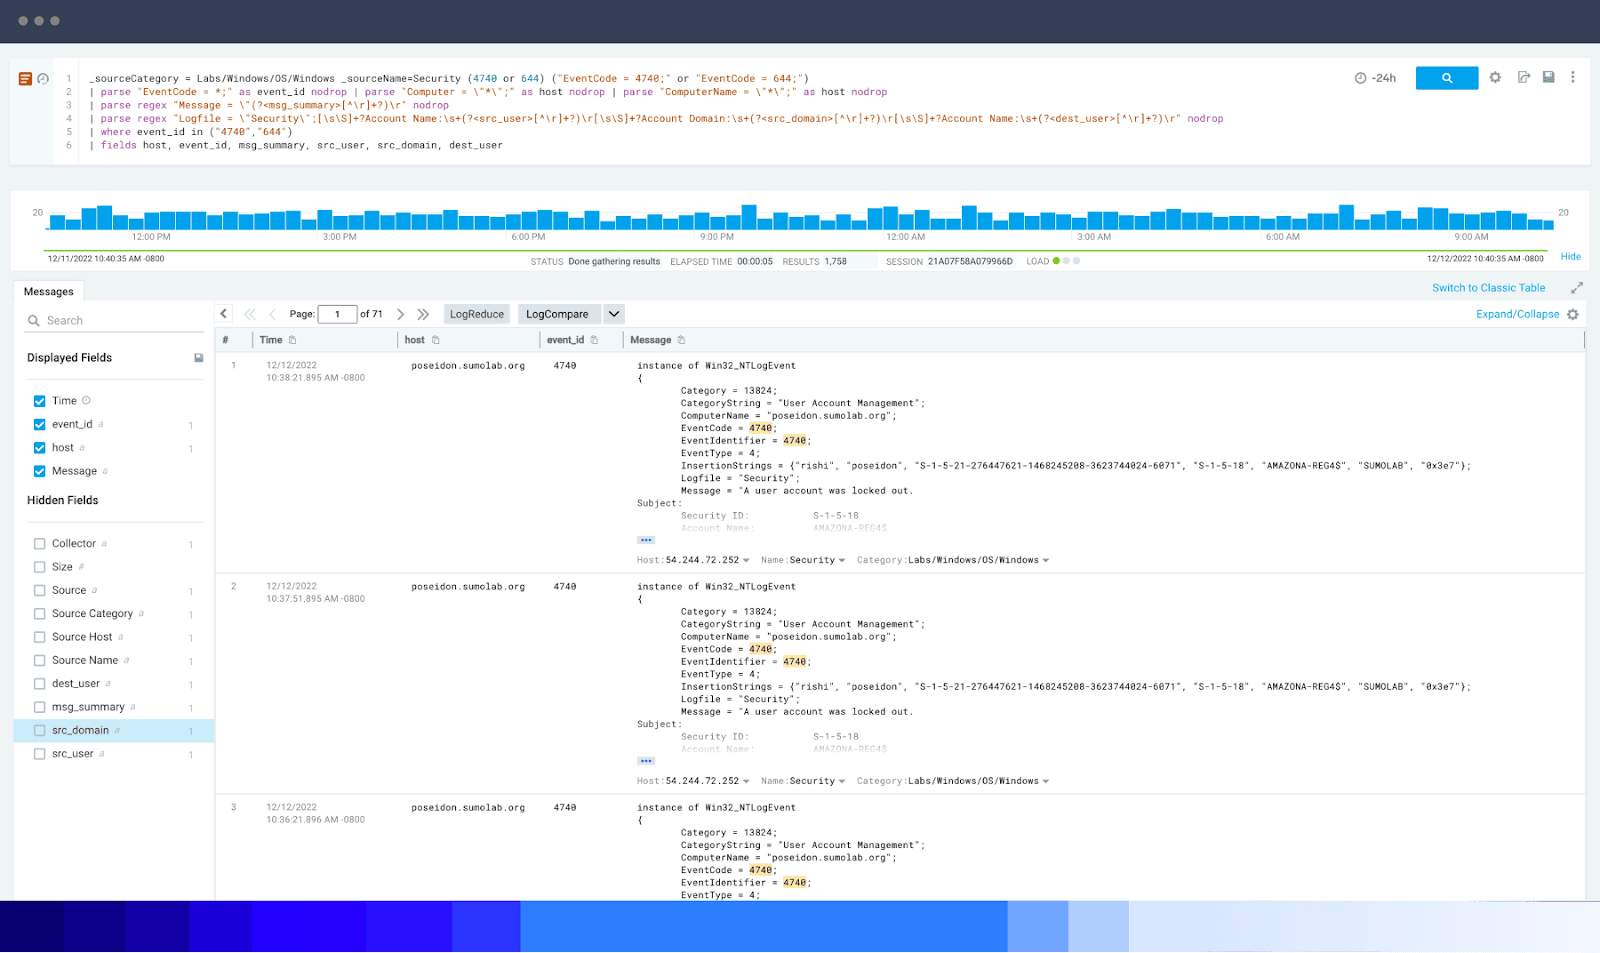Screen dimensions: 1600x953
Task: Collapse the left fields panel arrow
Action: (224, 314)
